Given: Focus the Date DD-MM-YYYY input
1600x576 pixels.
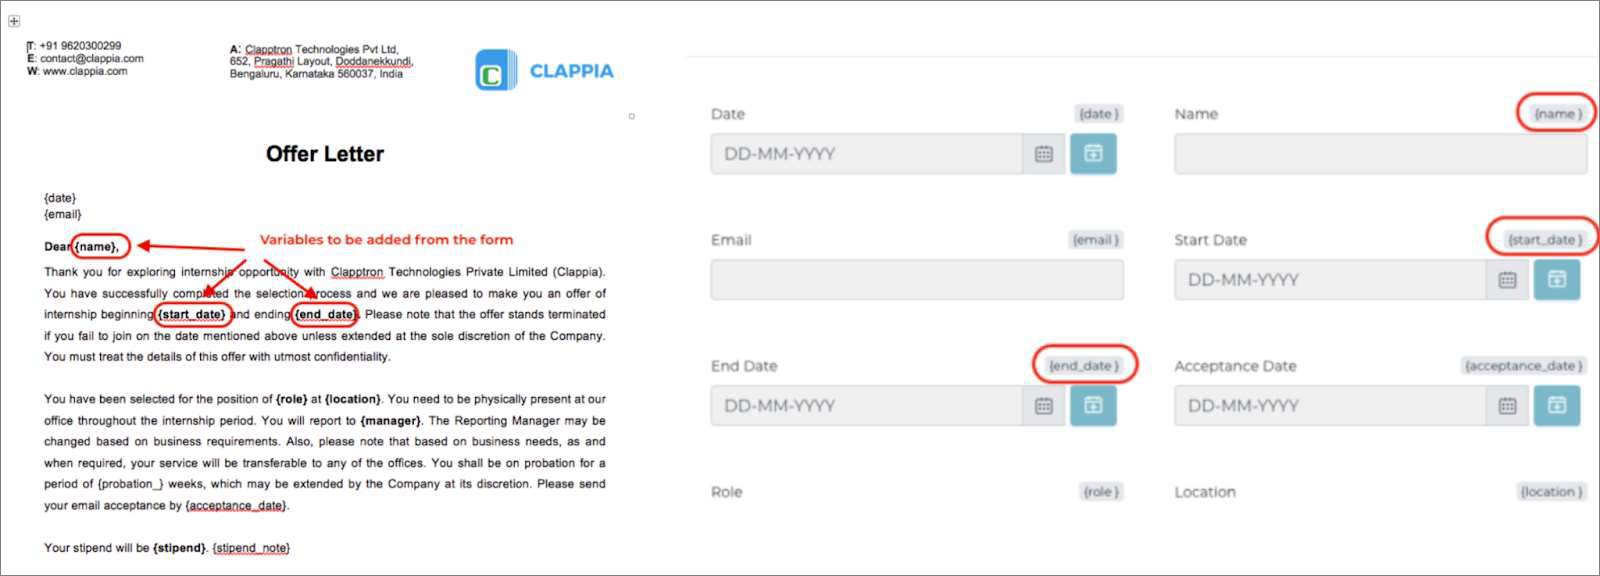Looking at the screenshot, I should [866, 154].
